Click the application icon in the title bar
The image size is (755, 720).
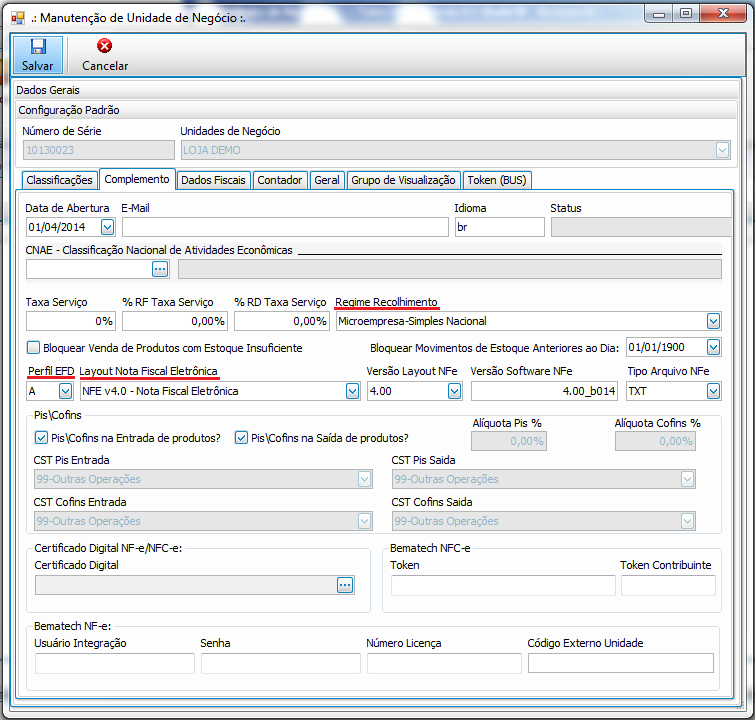click(18, 18)
